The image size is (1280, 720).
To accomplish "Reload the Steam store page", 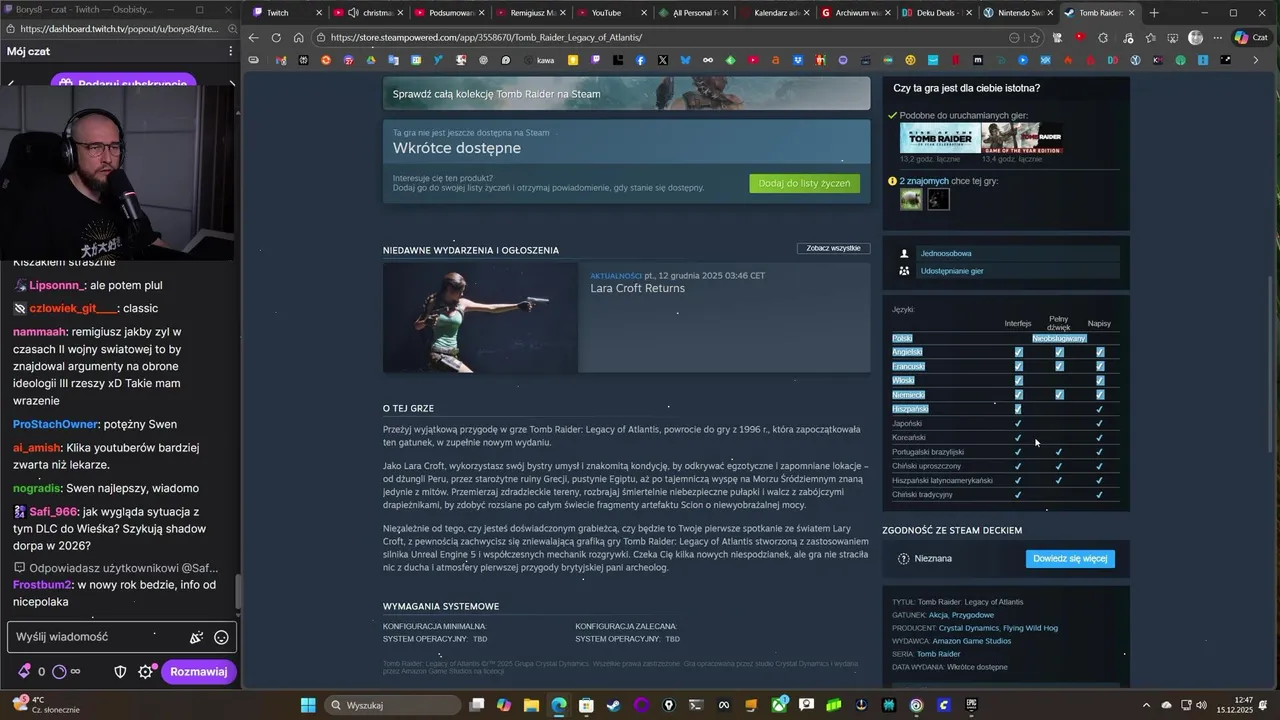I will click(276, 38).
